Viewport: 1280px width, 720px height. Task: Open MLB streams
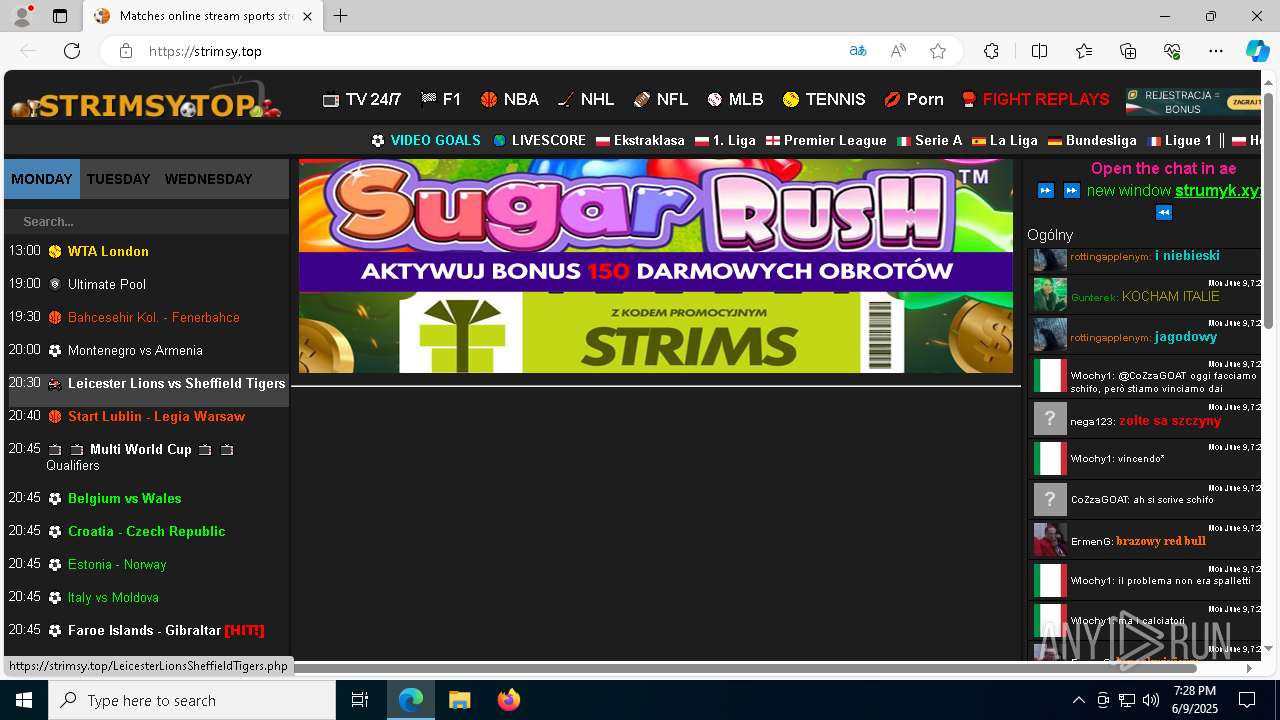pos(735,99)
